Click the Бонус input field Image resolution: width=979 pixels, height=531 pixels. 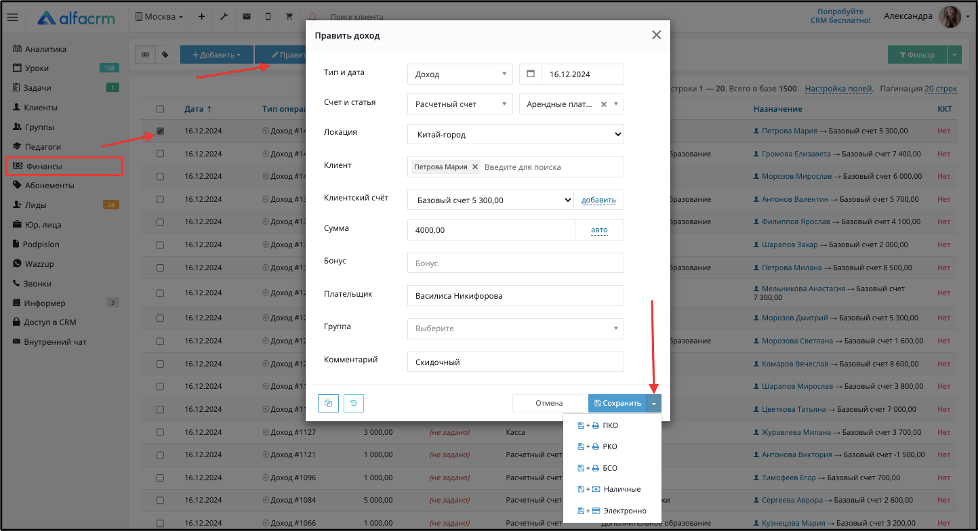515,263
